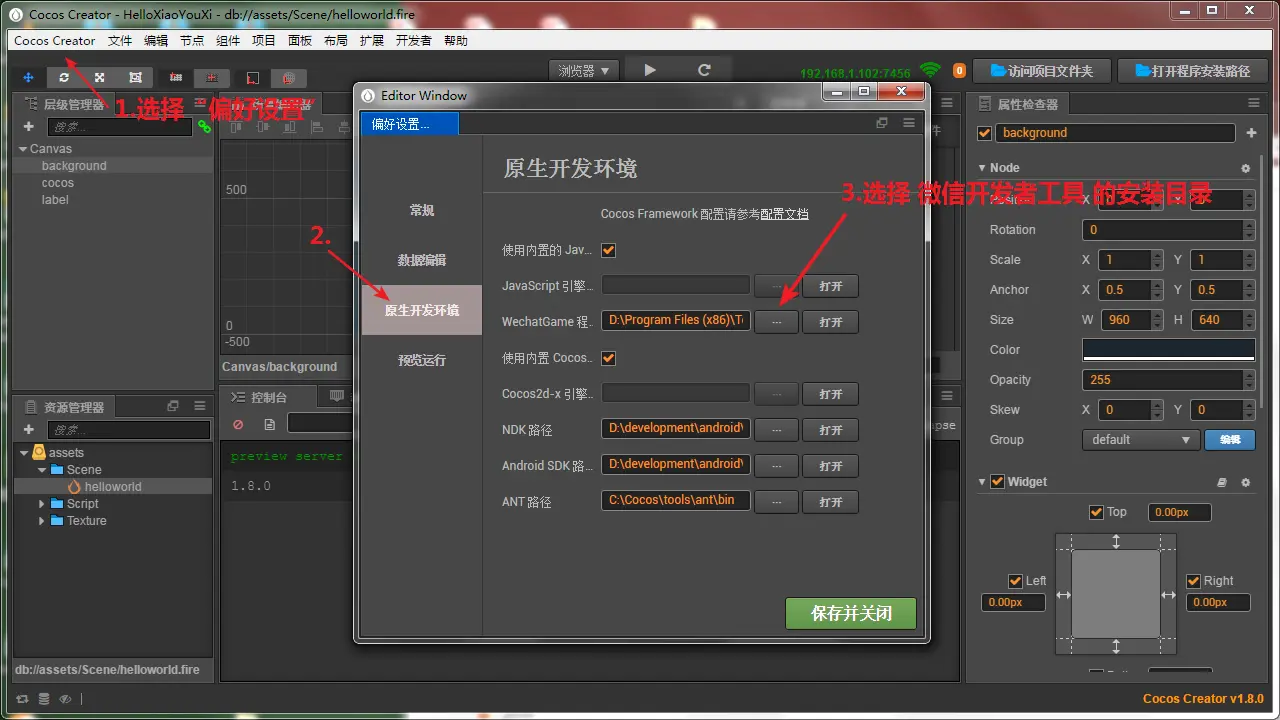This screenshot has width=1280, height=720.
Task: Toggle the Widget Top alignment checkbox
Action: pos(1096,512)
